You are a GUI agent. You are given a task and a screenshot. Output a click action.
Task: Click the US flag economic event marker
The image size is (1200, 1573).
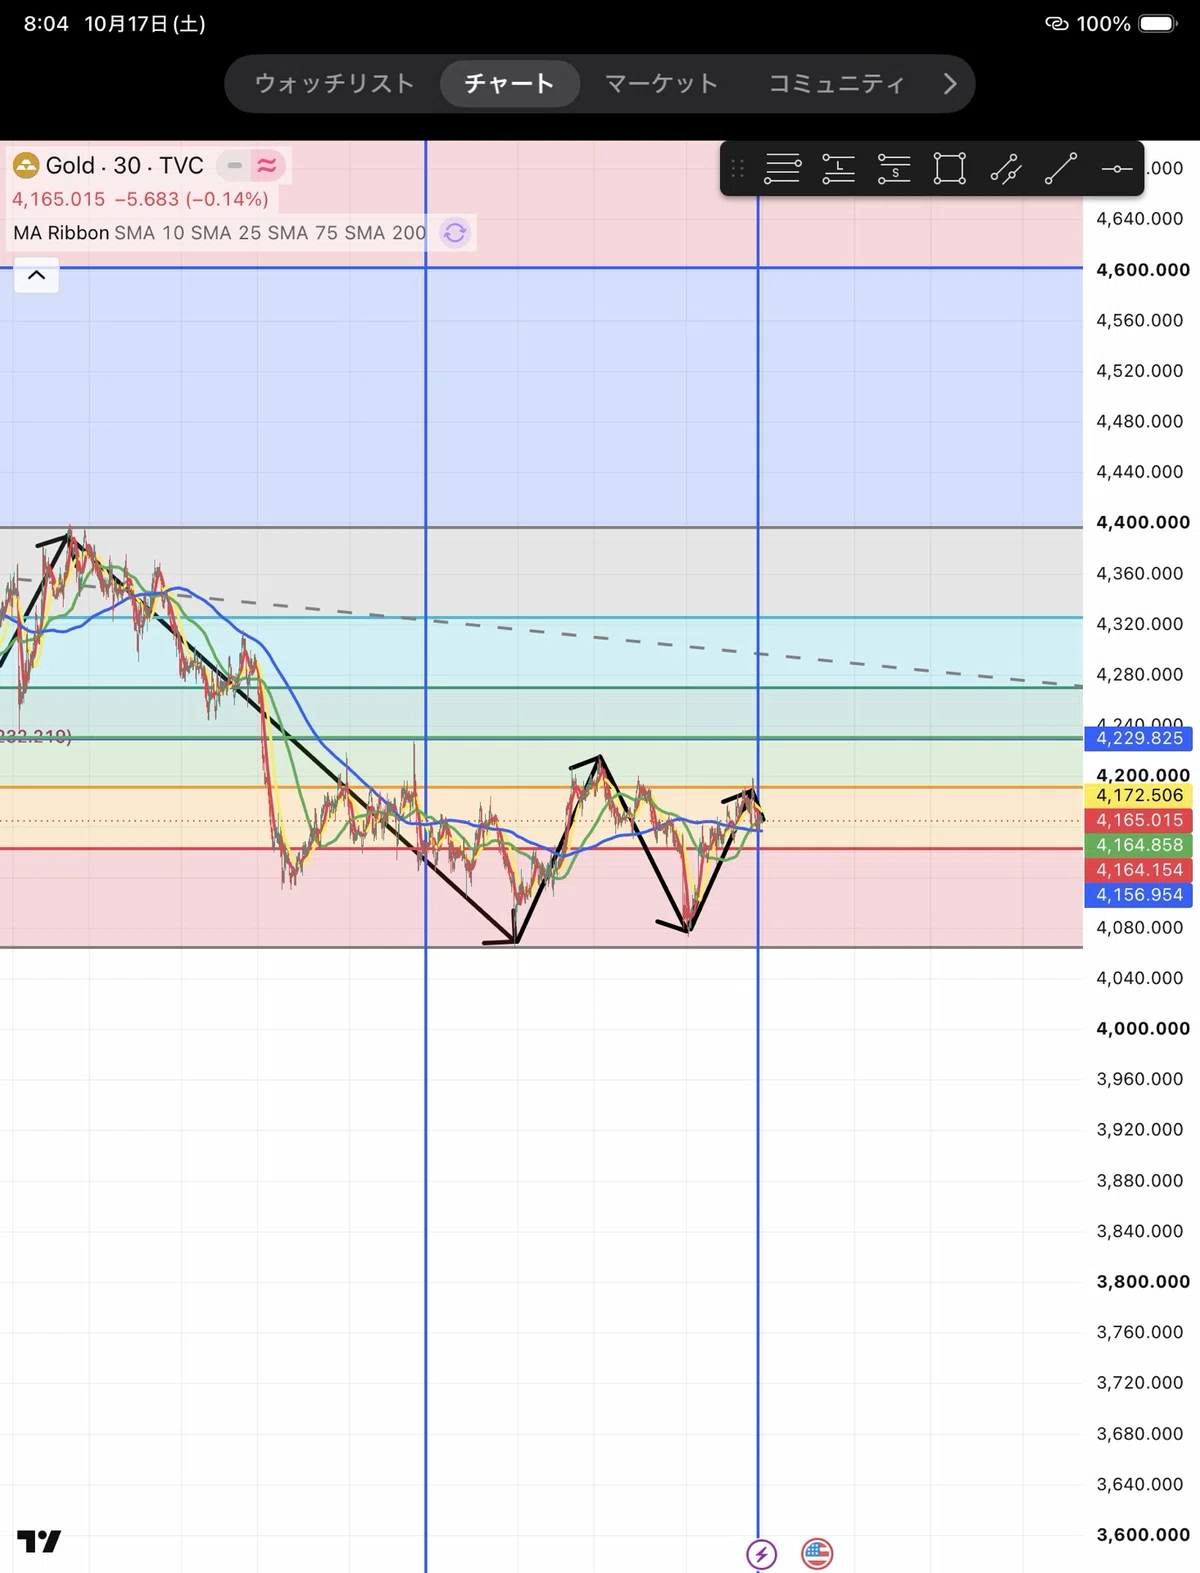click(817, 1554)
